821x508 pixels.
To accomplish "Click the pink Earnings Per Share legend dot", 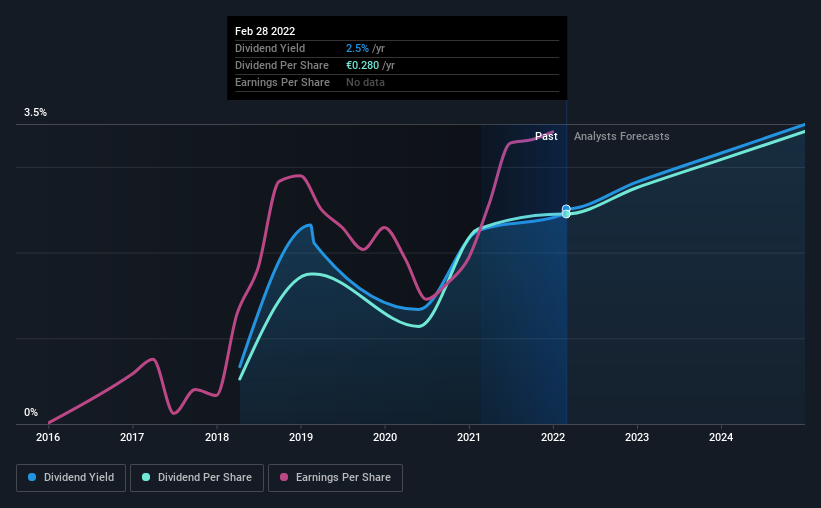I will coord(284,477).
